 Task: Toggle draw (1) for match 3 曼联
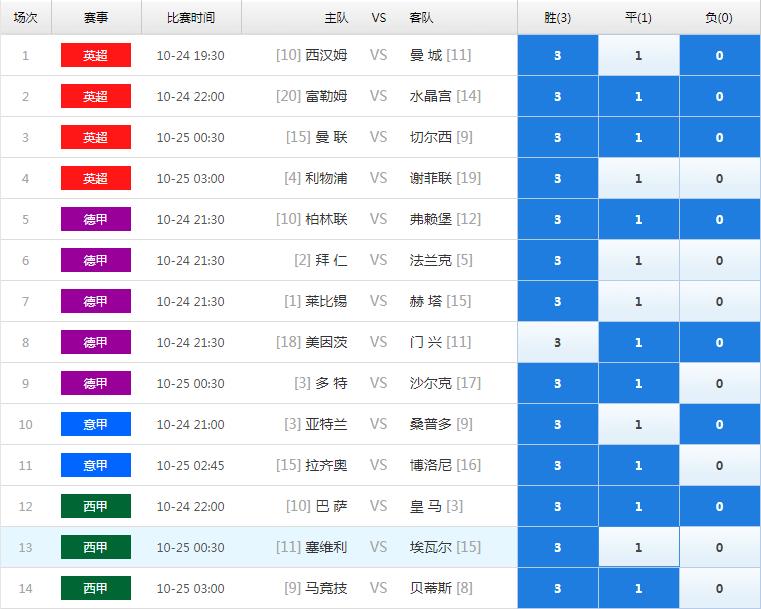(639, 137)
